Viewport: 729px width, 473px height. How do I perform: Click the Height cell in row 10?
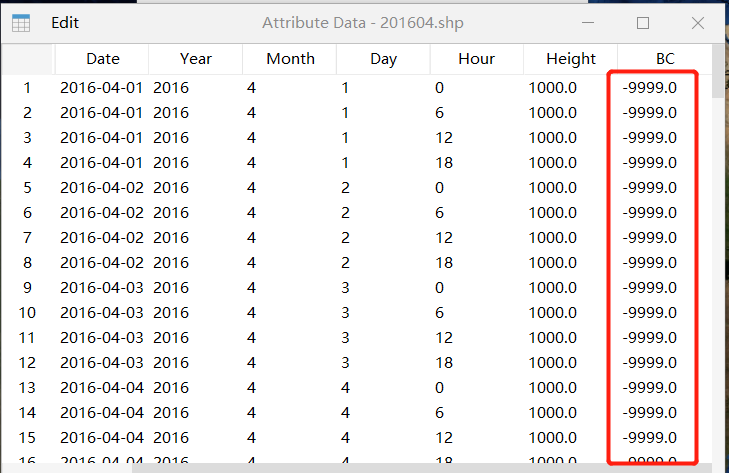552,313
